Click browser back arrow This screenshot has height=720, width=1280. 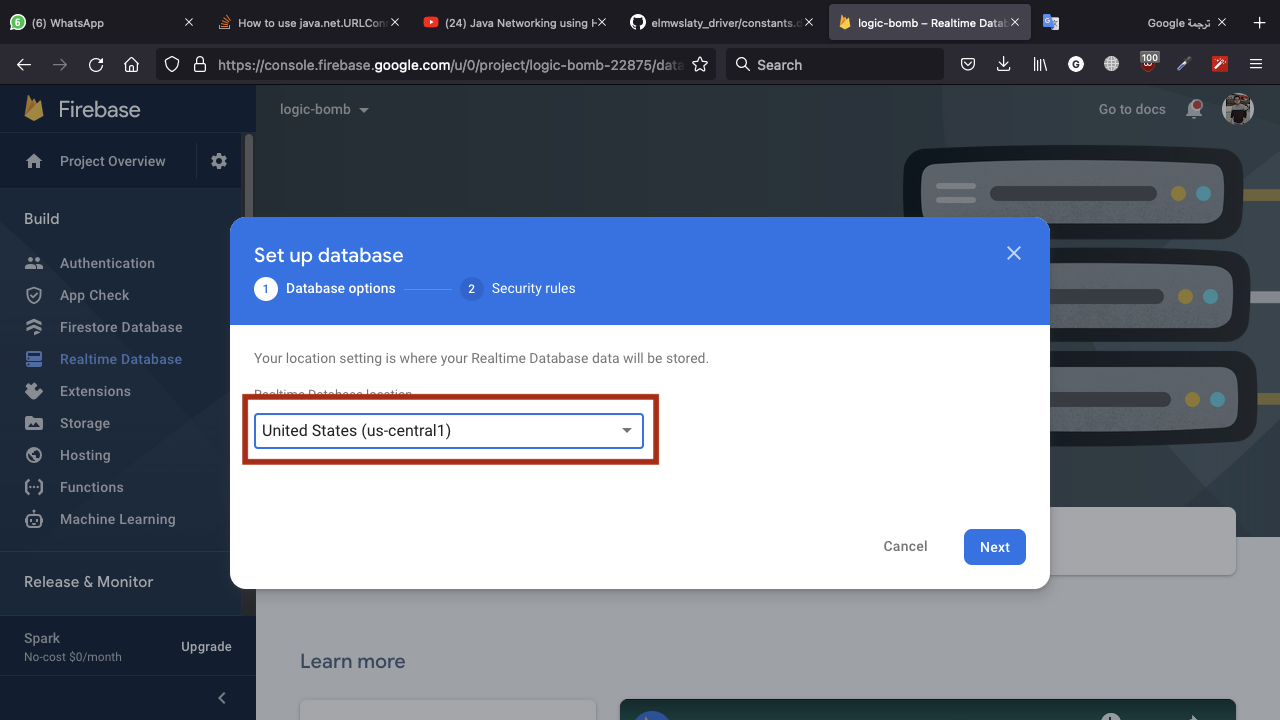24,64
